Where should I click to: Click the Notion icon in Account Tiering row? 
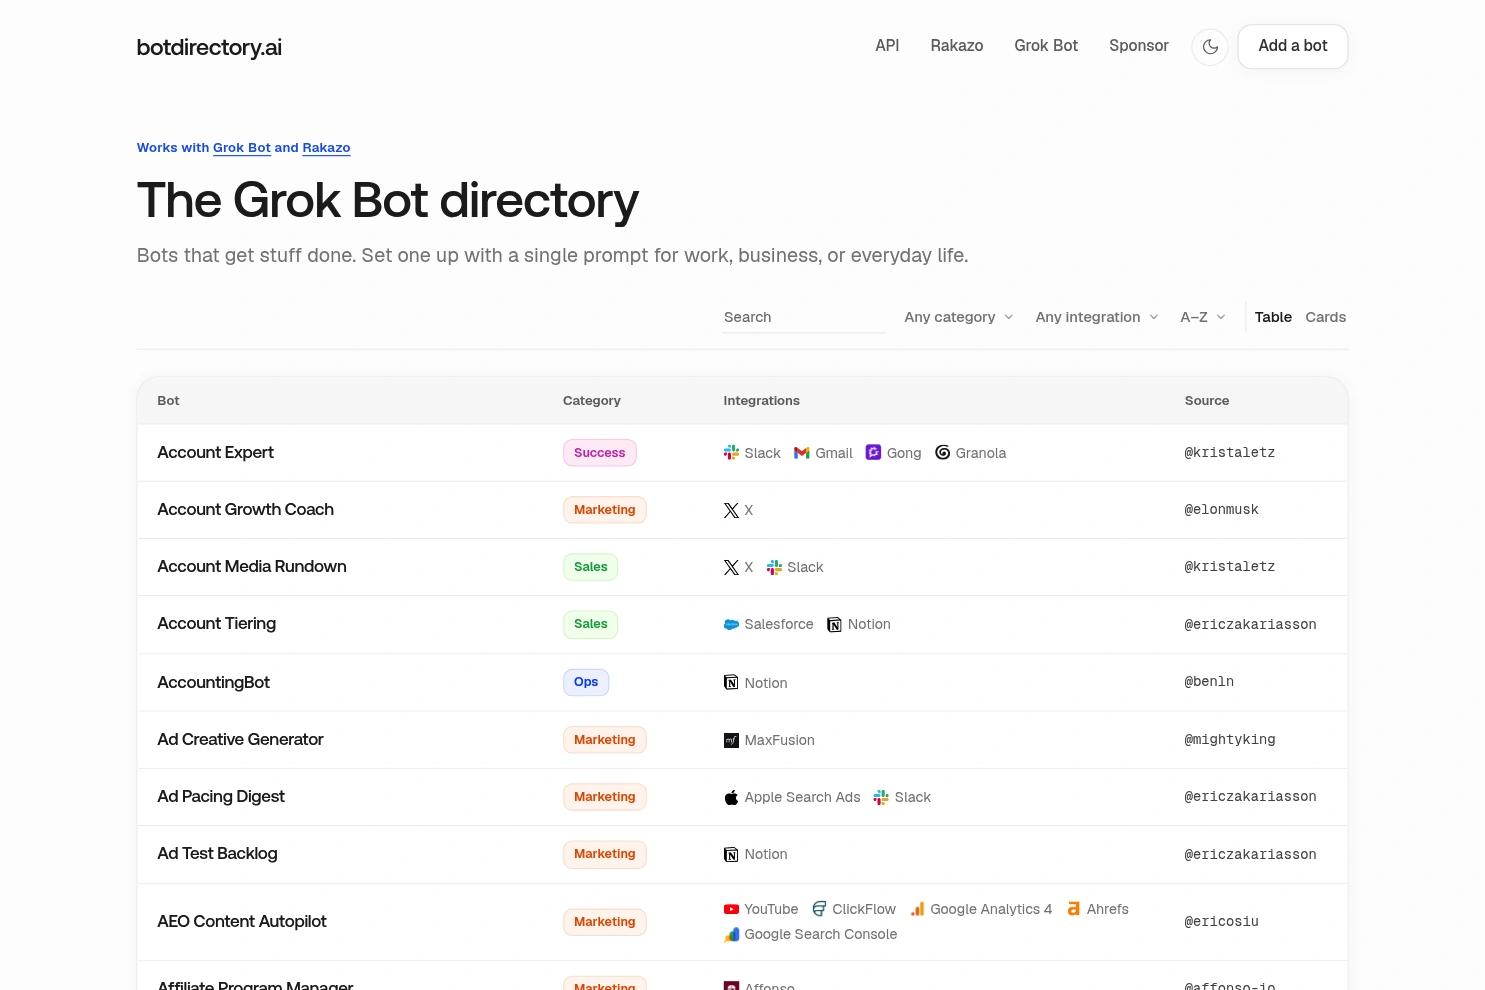pyautogui.click(x=834, y=624)
